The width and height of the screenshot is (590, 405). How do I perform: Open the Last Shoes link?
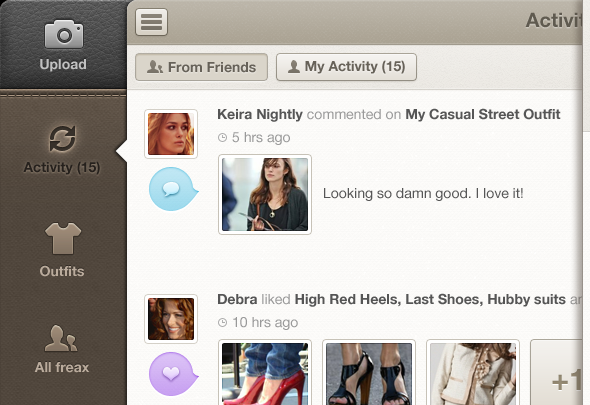[x=444, y=300]
